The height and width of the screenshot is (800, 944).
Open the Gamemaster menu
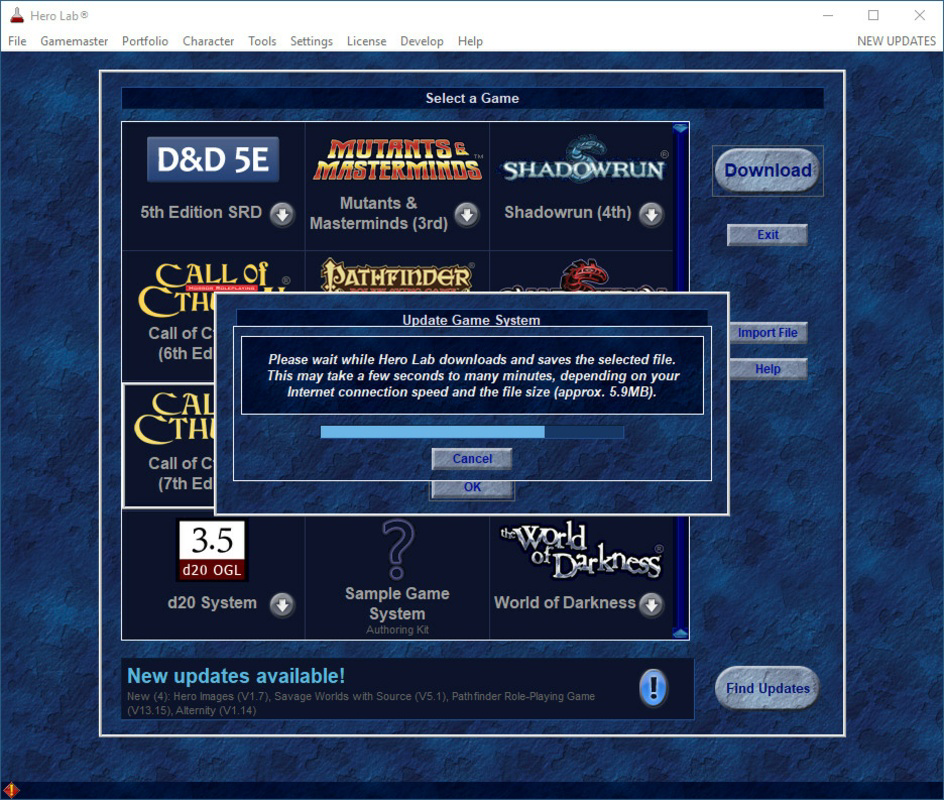[74, 41]
